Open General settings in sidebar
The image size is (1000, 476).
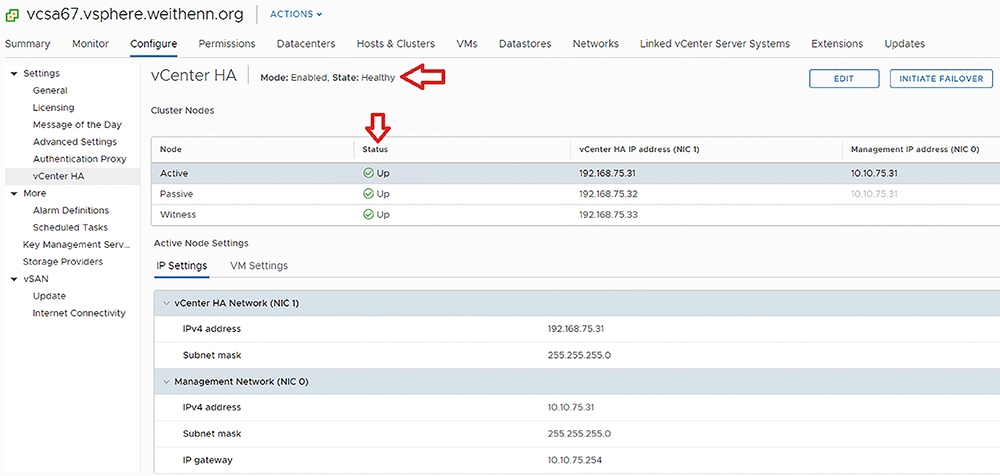pyautogui.click(x=50, y=91)
